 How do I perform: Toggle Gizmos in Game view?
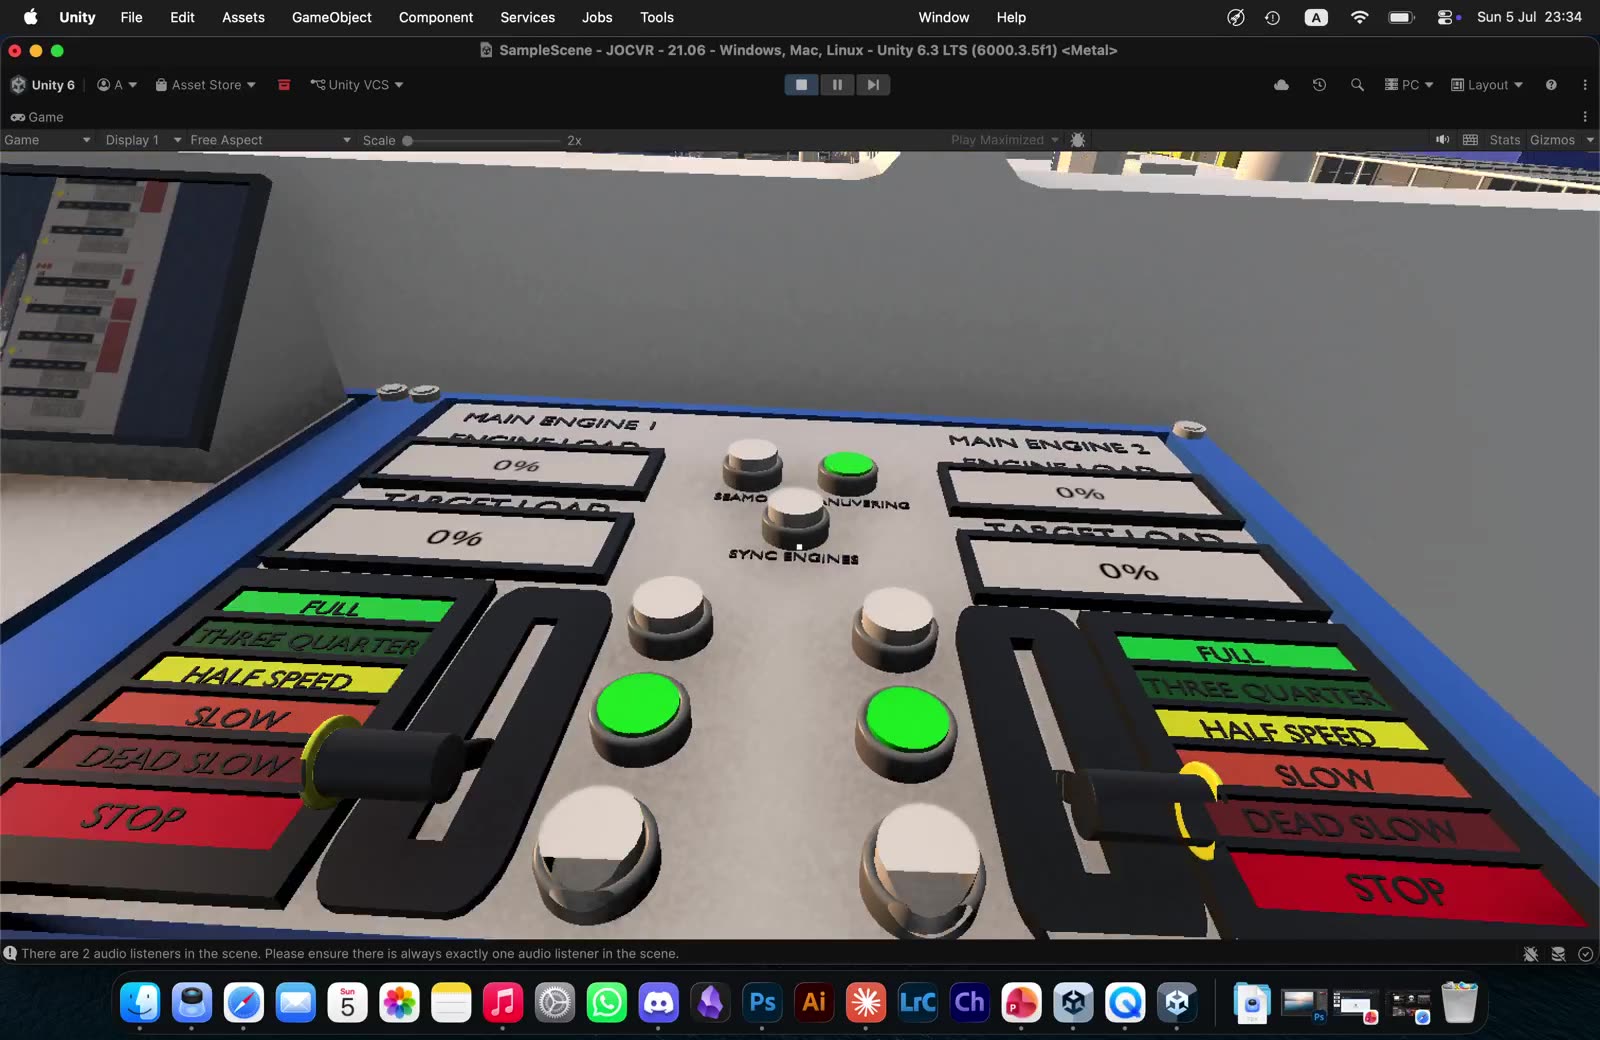coord(1552,140)
